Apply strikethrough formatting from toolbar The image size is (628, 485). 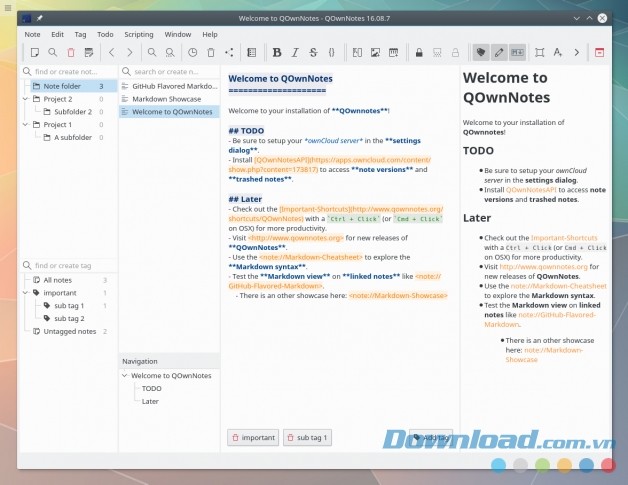click(312, 52)
